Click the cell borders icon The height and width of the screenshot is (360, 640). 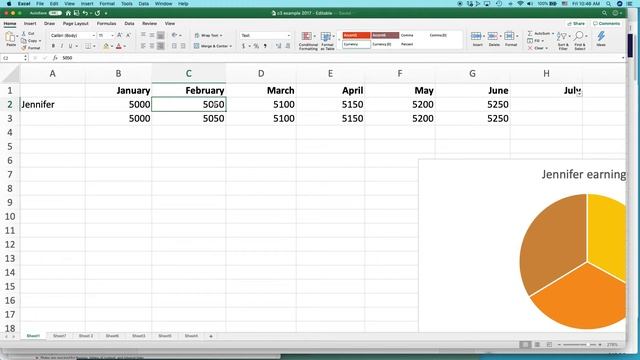(88, 46)
